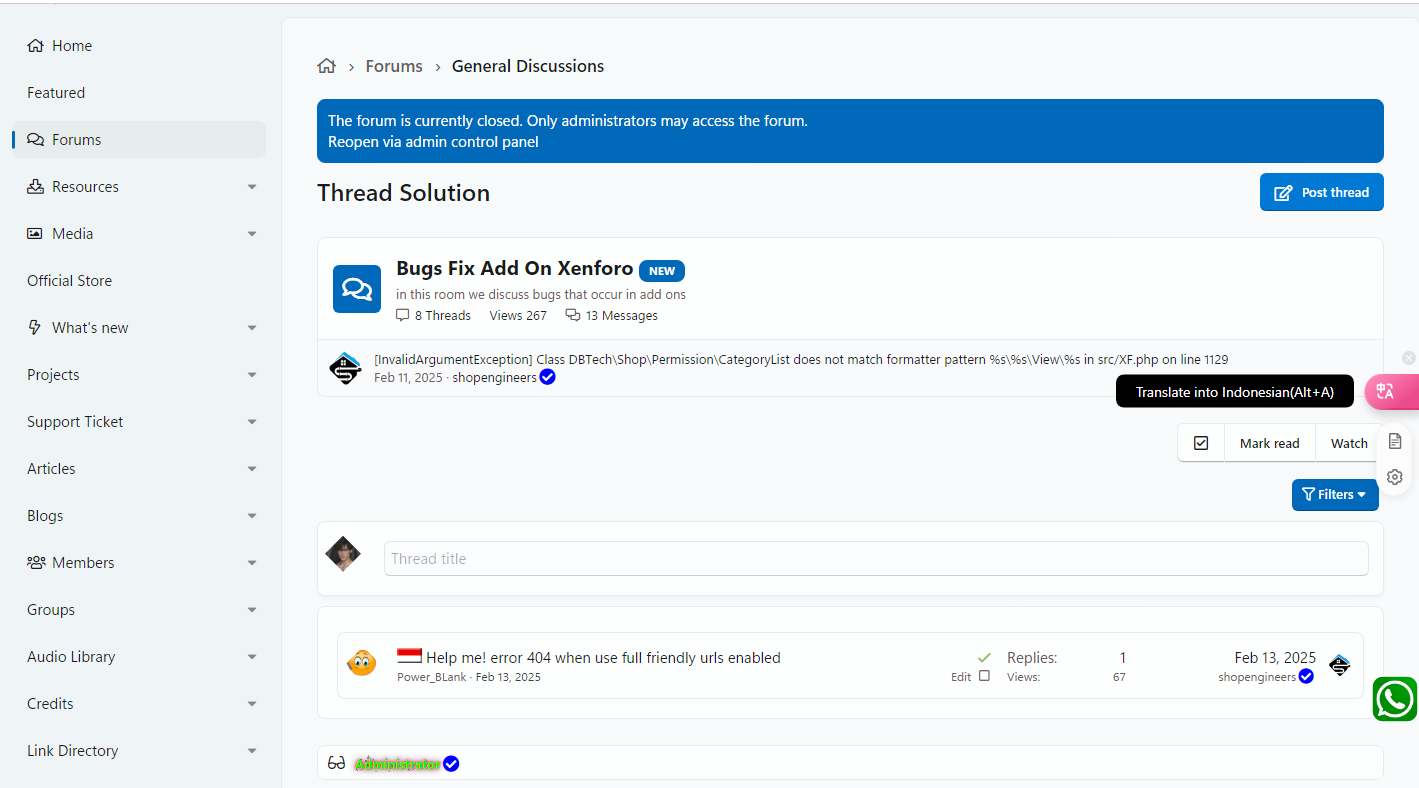The width and height of the screenshot is (1419, 788).
Task: Click the Administrator username link
Action: (x=397, y=764)
